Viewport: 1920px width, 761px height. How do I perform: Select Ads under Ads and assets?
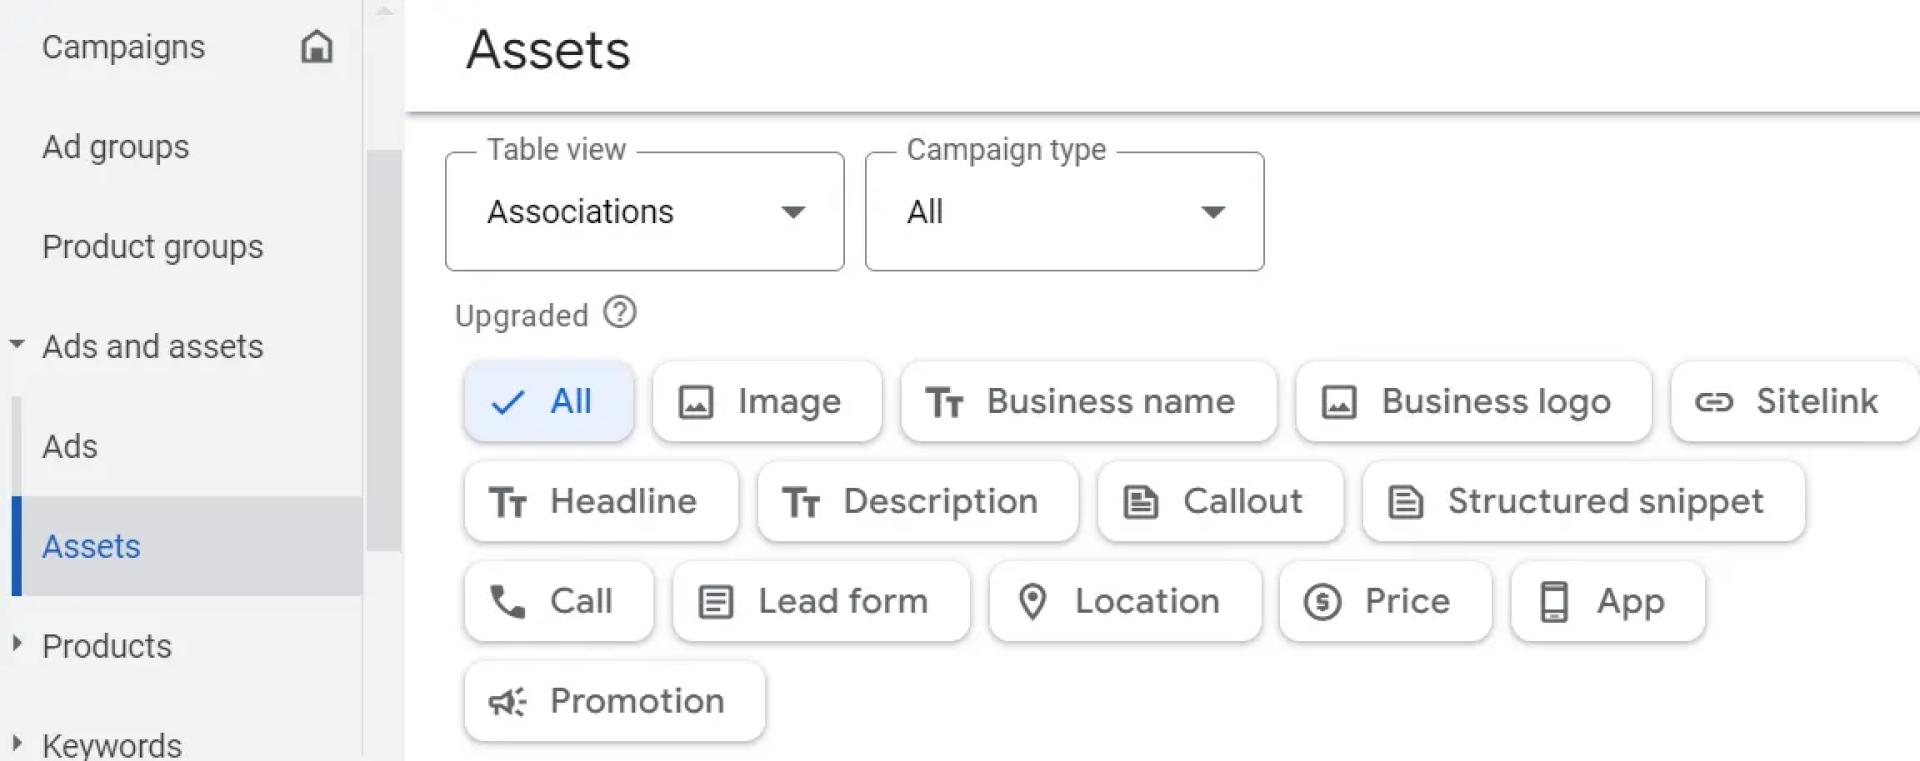69,446
